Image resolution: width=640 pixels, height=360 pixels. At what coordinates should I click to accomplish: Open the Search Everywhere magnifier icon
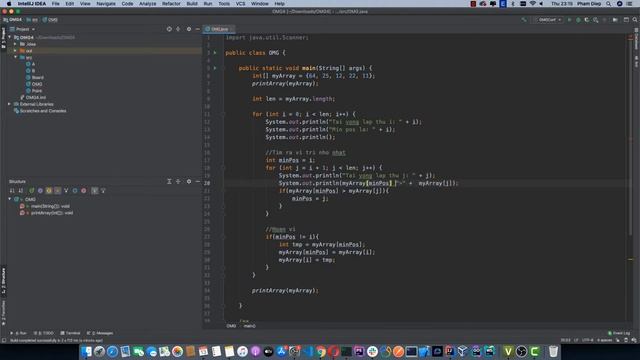635,20
